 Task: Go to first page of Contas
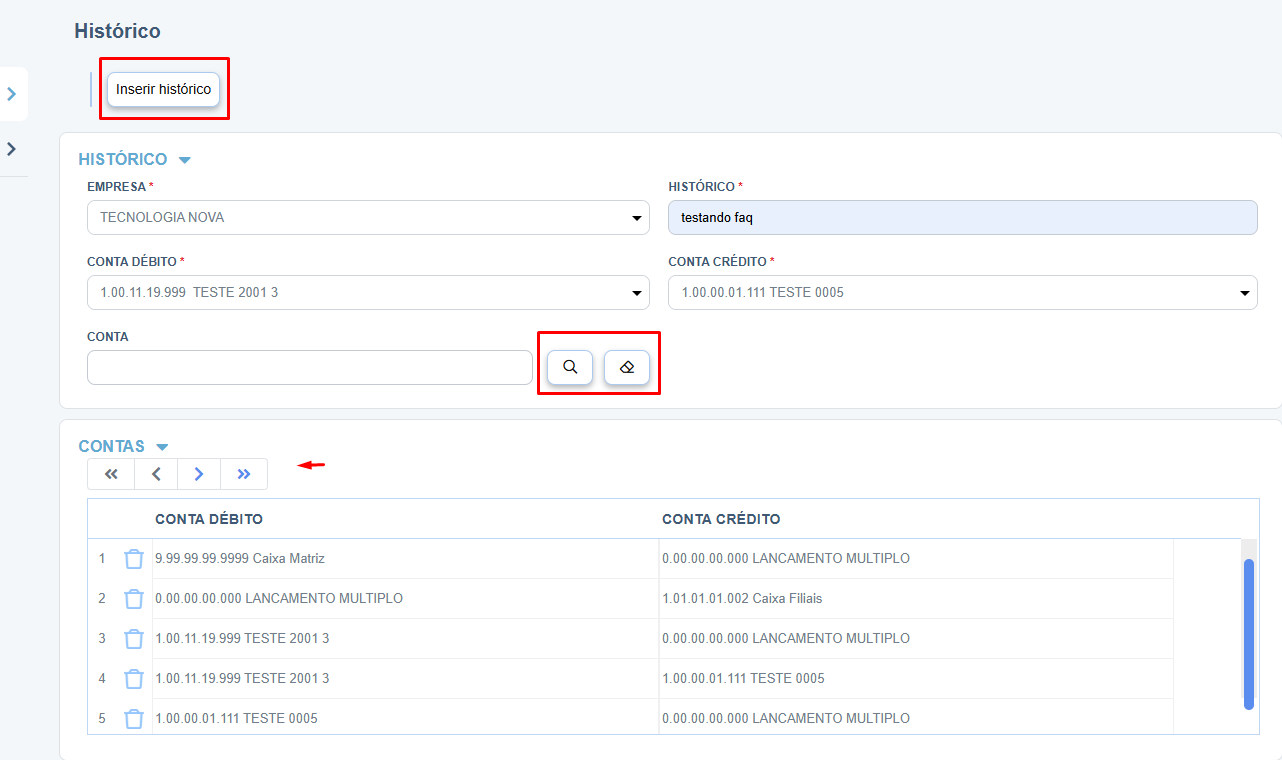111,474
